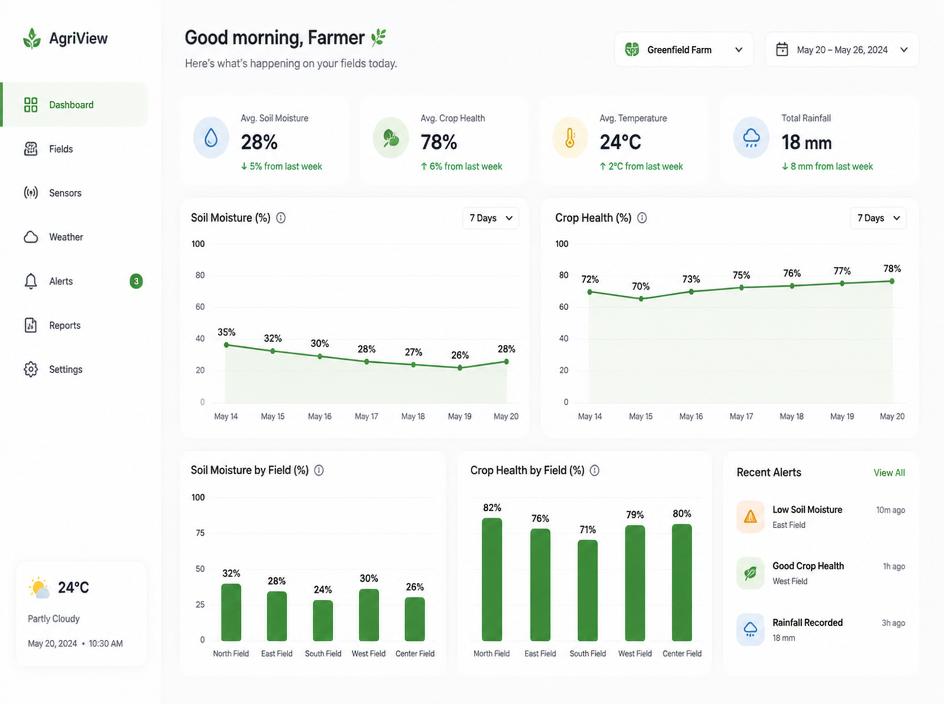Image resolution: width=944 pixels, height=704 pixels.
Task: Click the Weather cloud icon
Action: 31,237
